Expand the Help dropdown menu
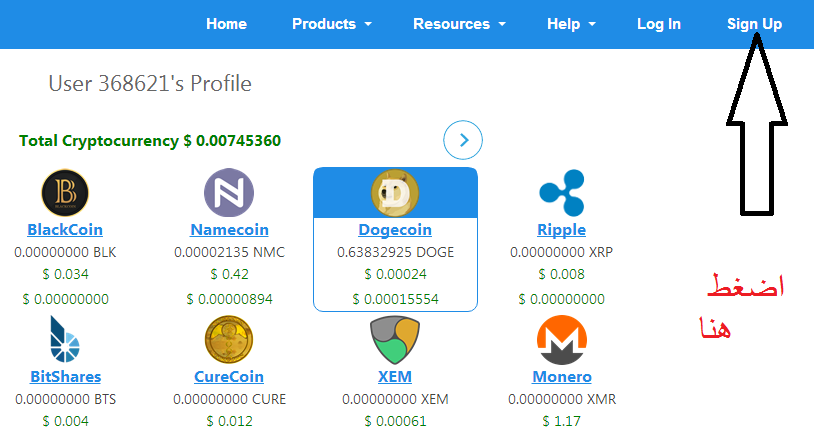The width and height of the screenshot is (814, 440). pos(571,24)
